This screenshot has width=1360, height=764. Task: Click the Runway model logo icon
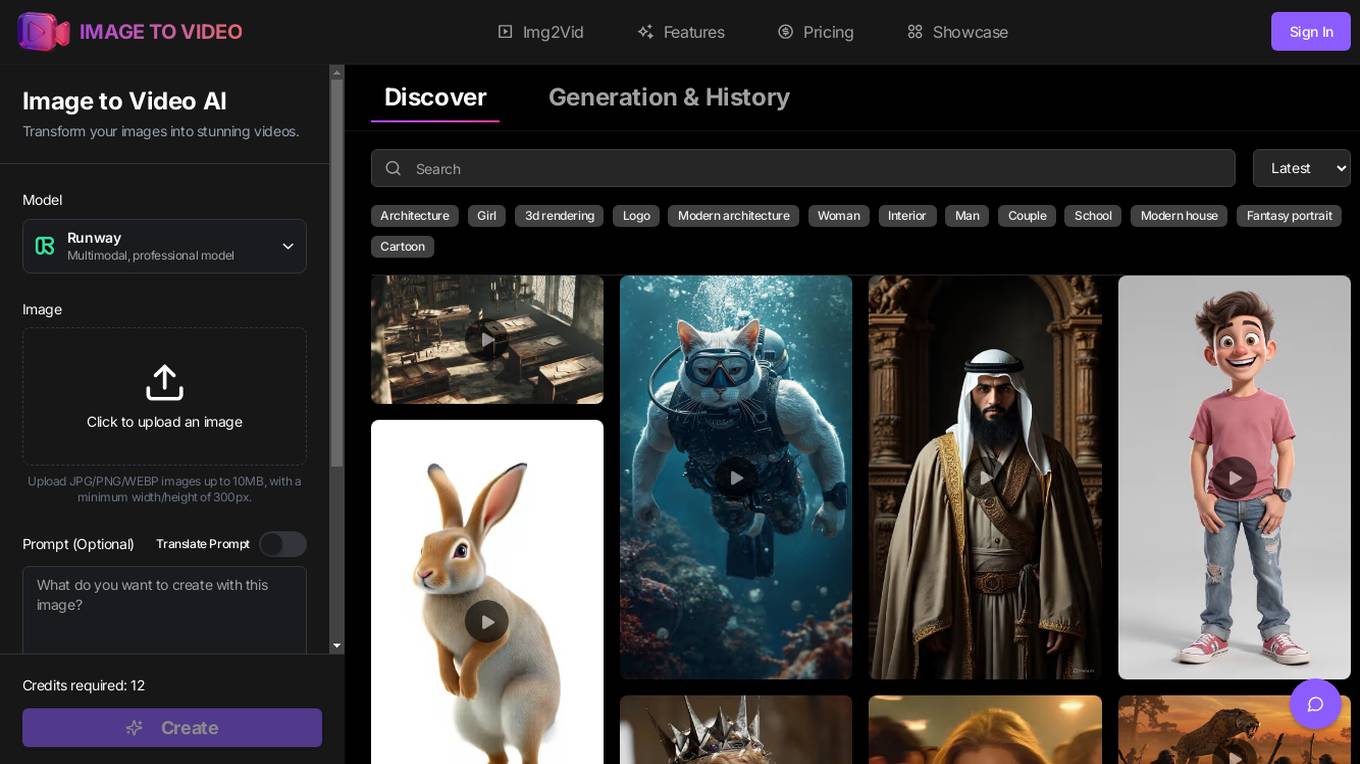45,246
